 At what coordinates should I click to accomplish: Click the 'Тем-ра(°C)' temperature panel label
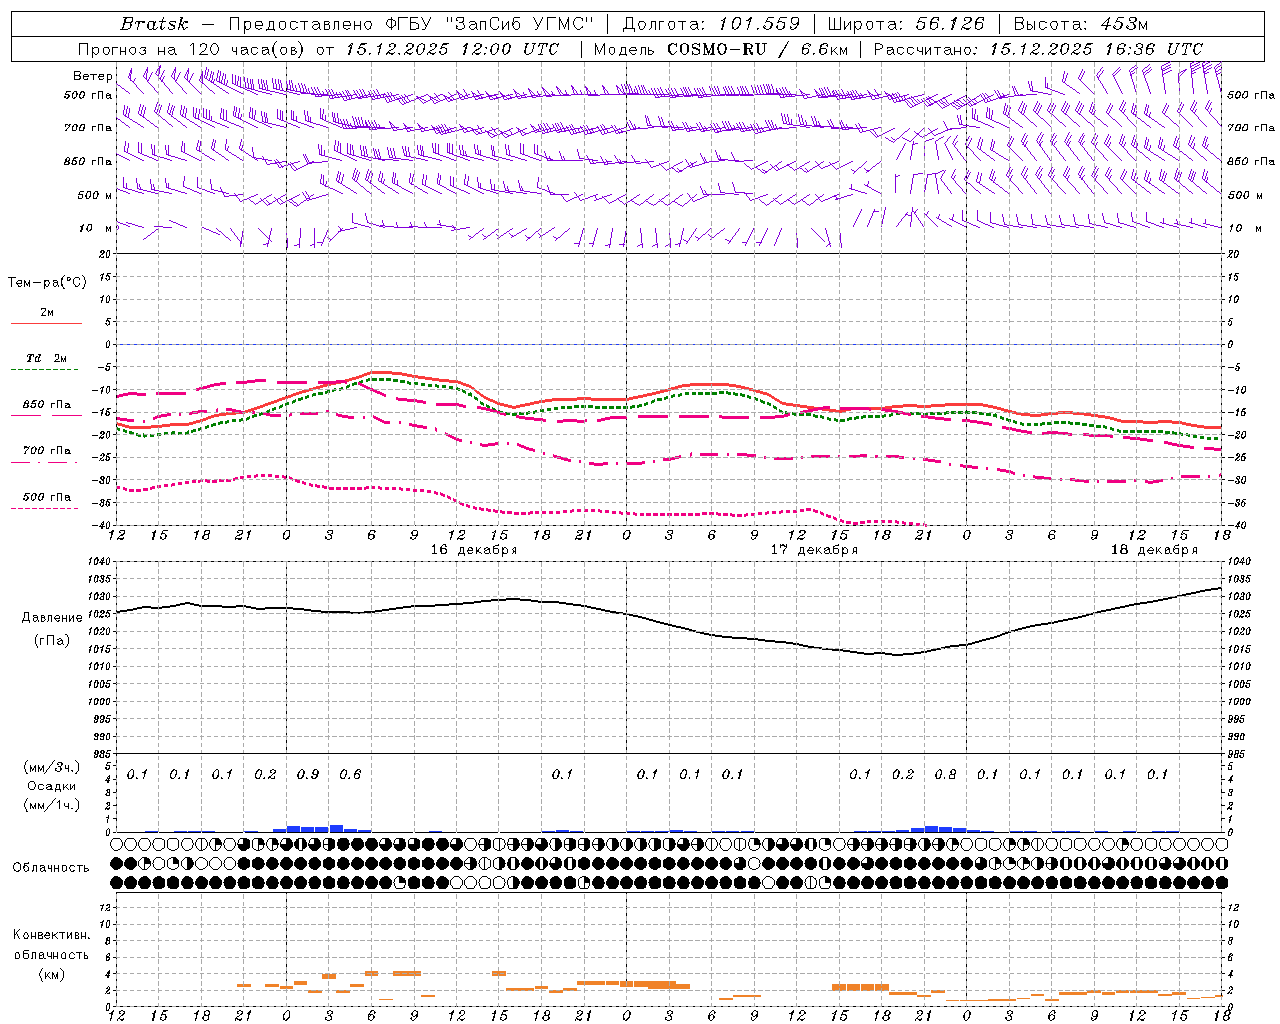[47, 283]
